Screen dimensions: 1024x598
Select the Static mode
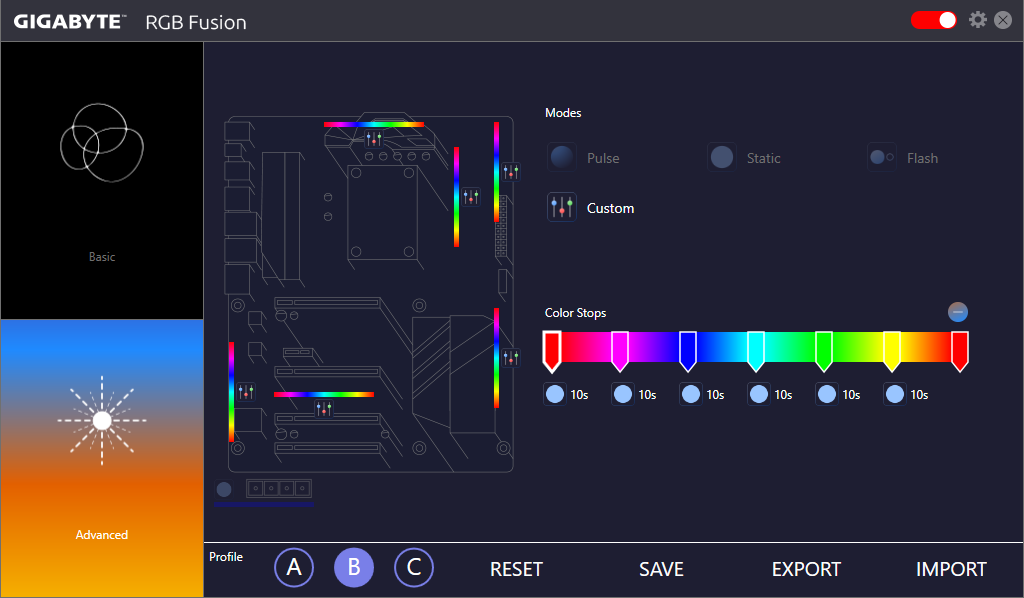coord(722,157)
